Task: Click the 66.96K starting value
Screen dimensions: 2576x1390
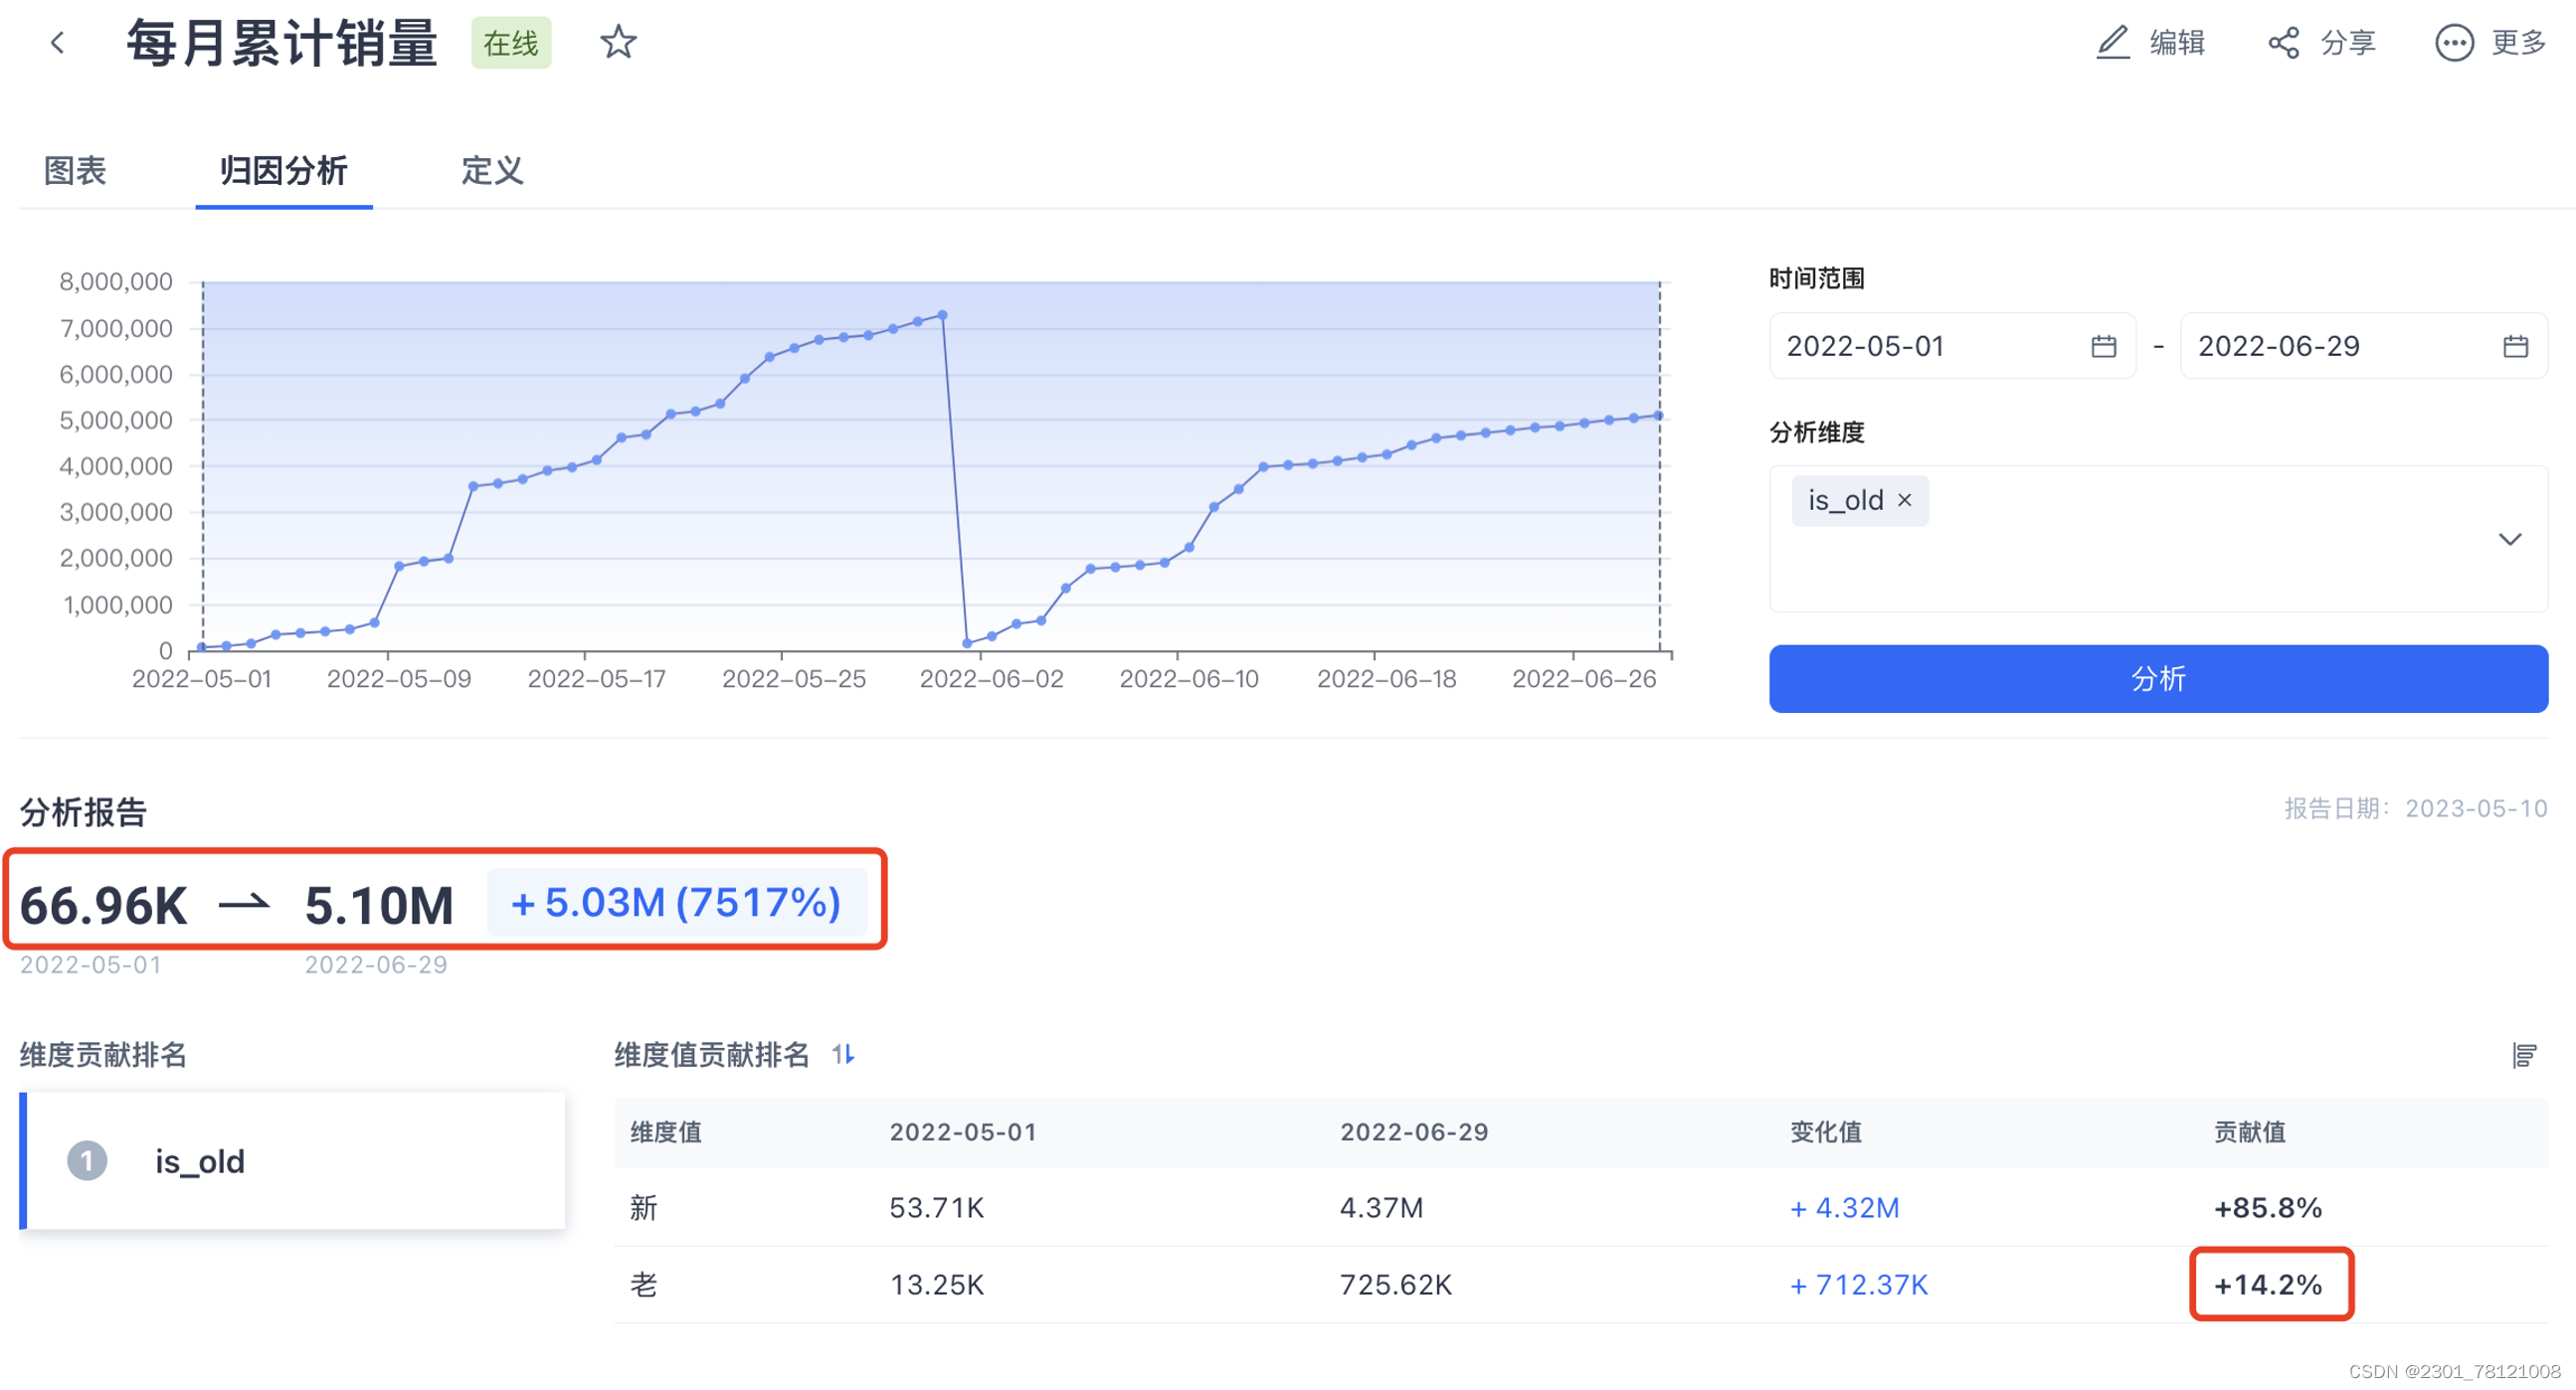Action: click(103, 905)
